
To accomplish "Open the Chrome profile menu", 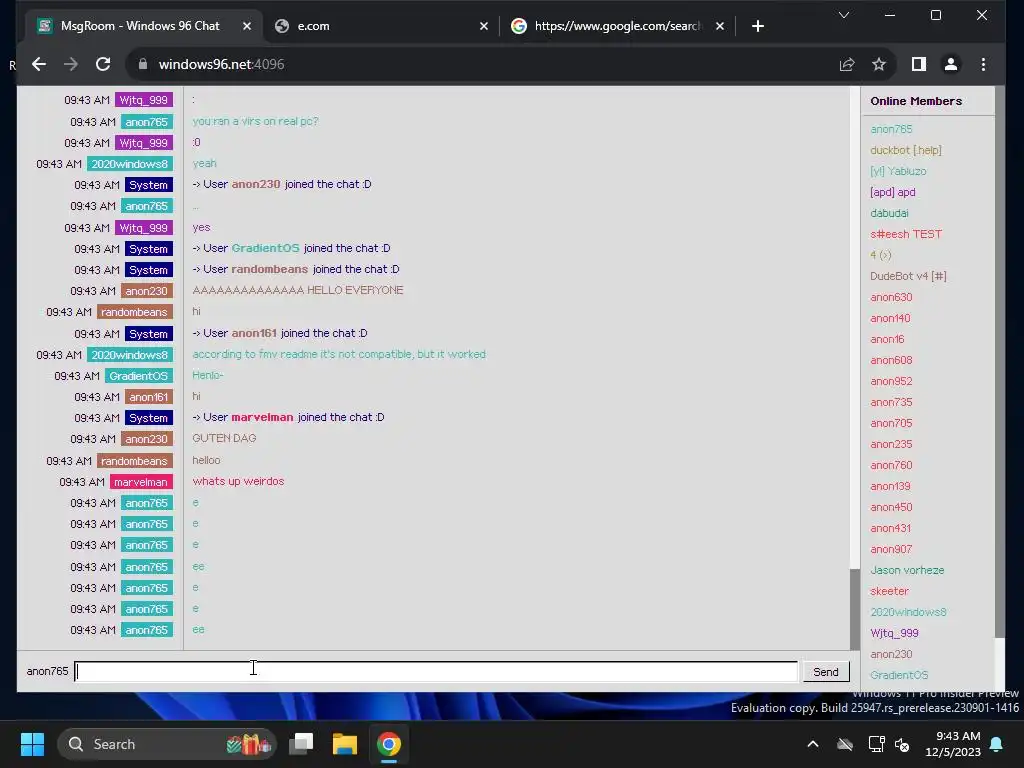I will pyautogui.click(x=951, y=64).
